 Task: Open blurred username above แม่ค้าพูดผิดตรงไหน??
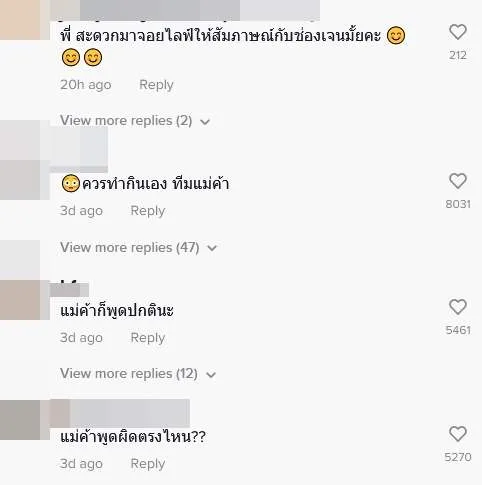click(120, 413)
